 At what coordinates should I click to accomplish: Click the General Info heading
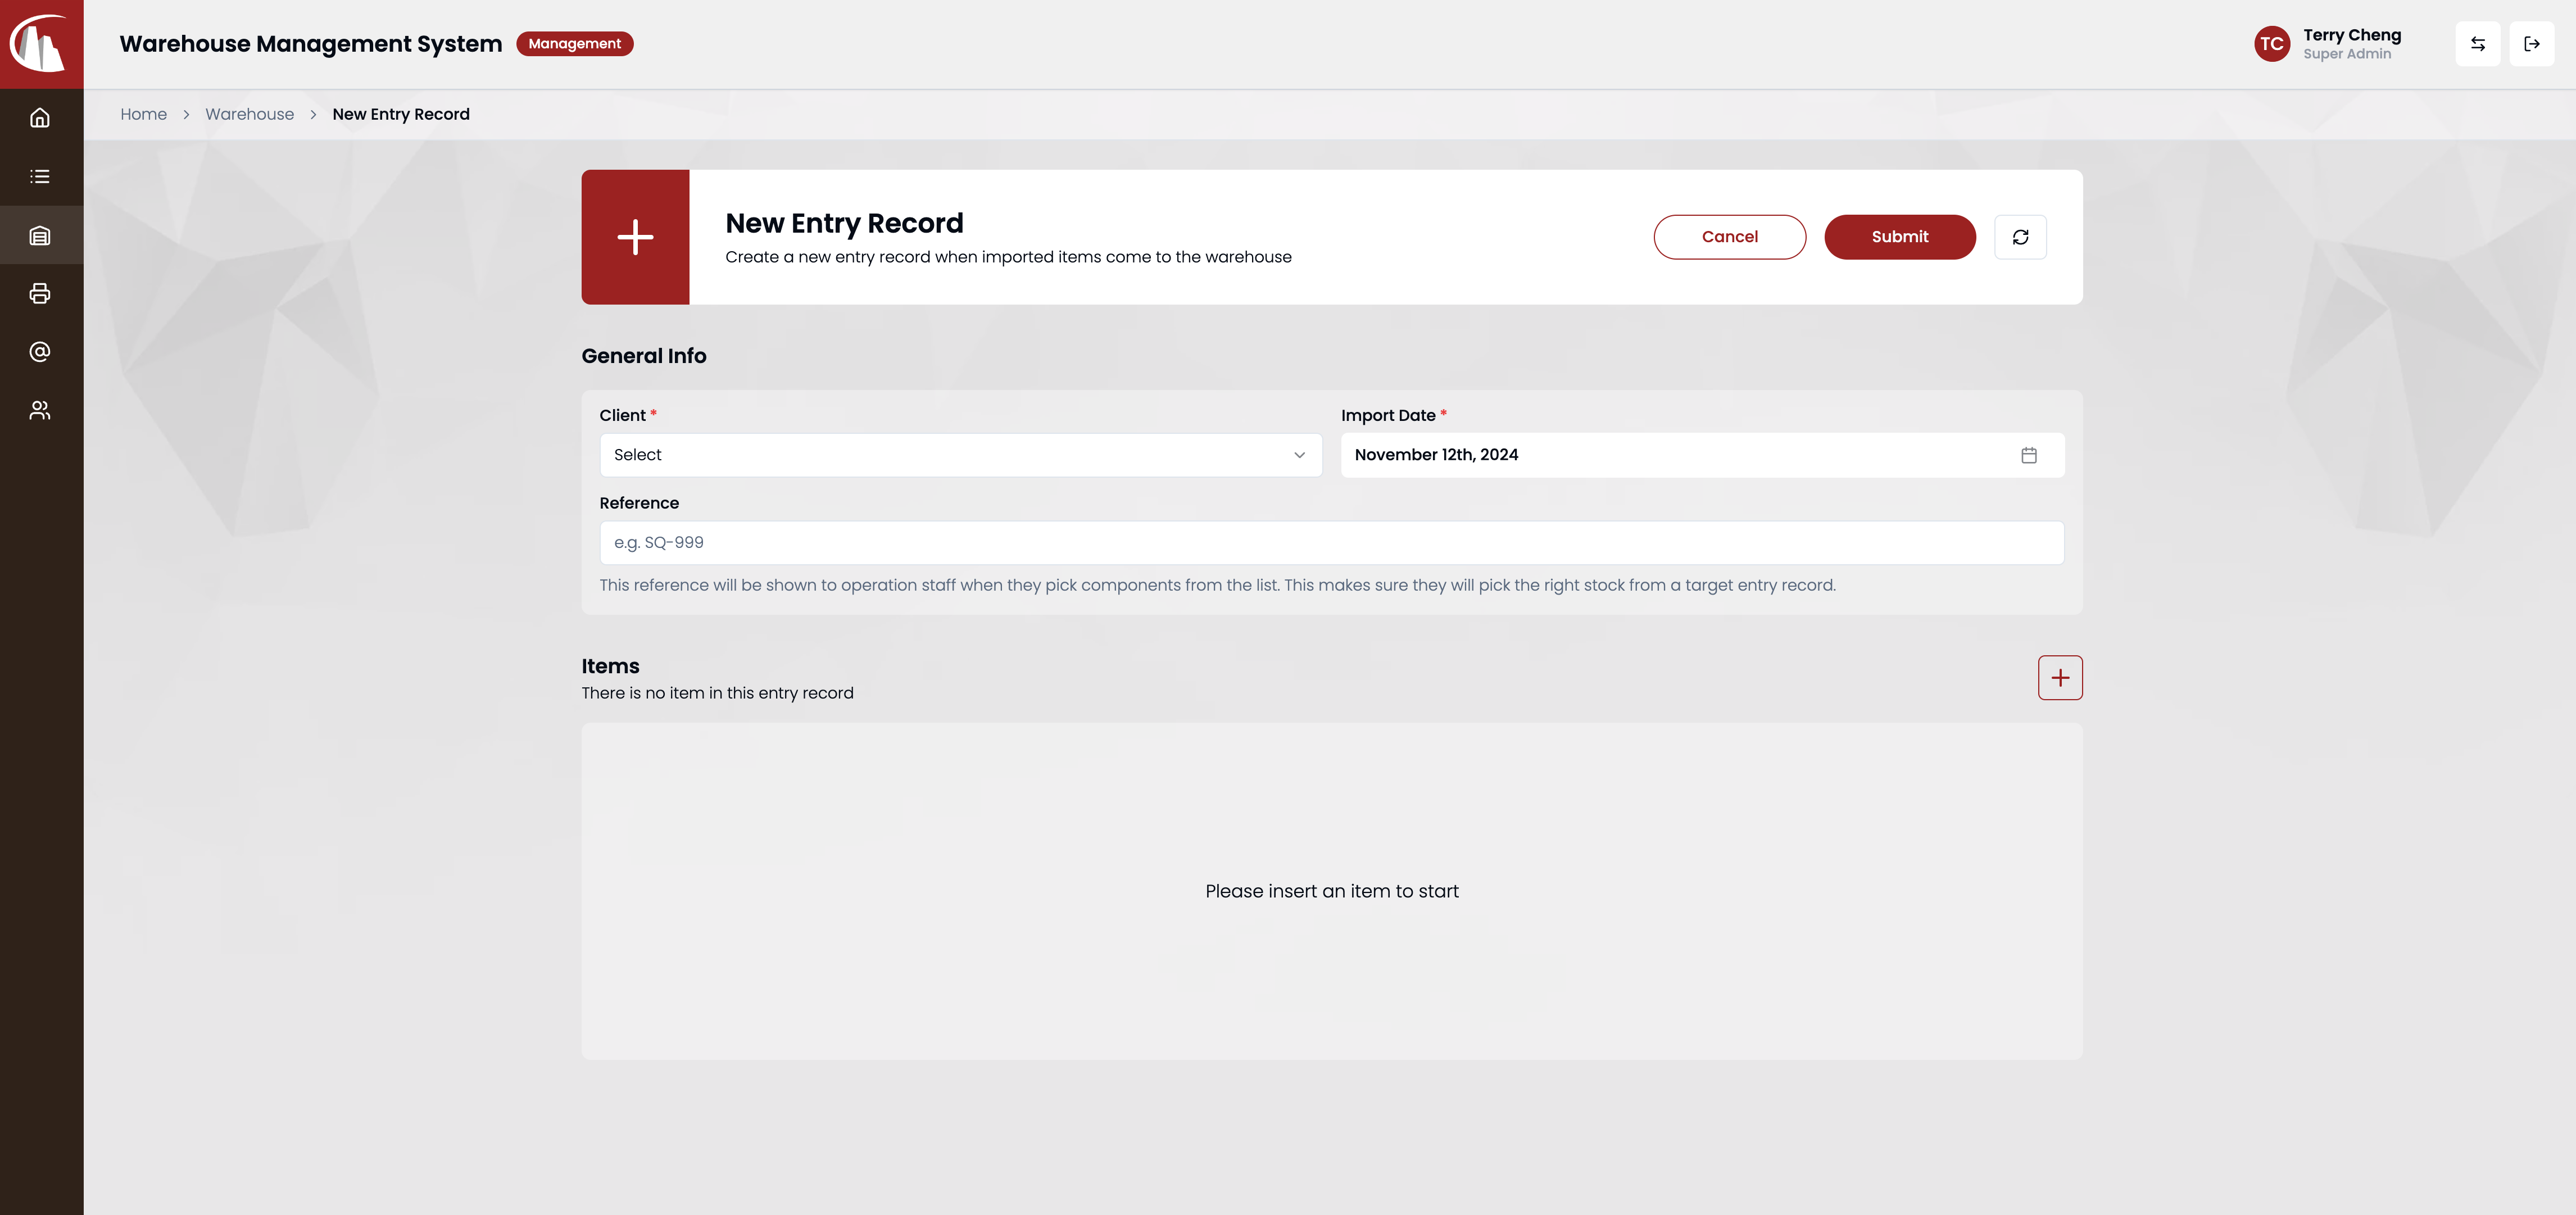click(644, 356)
